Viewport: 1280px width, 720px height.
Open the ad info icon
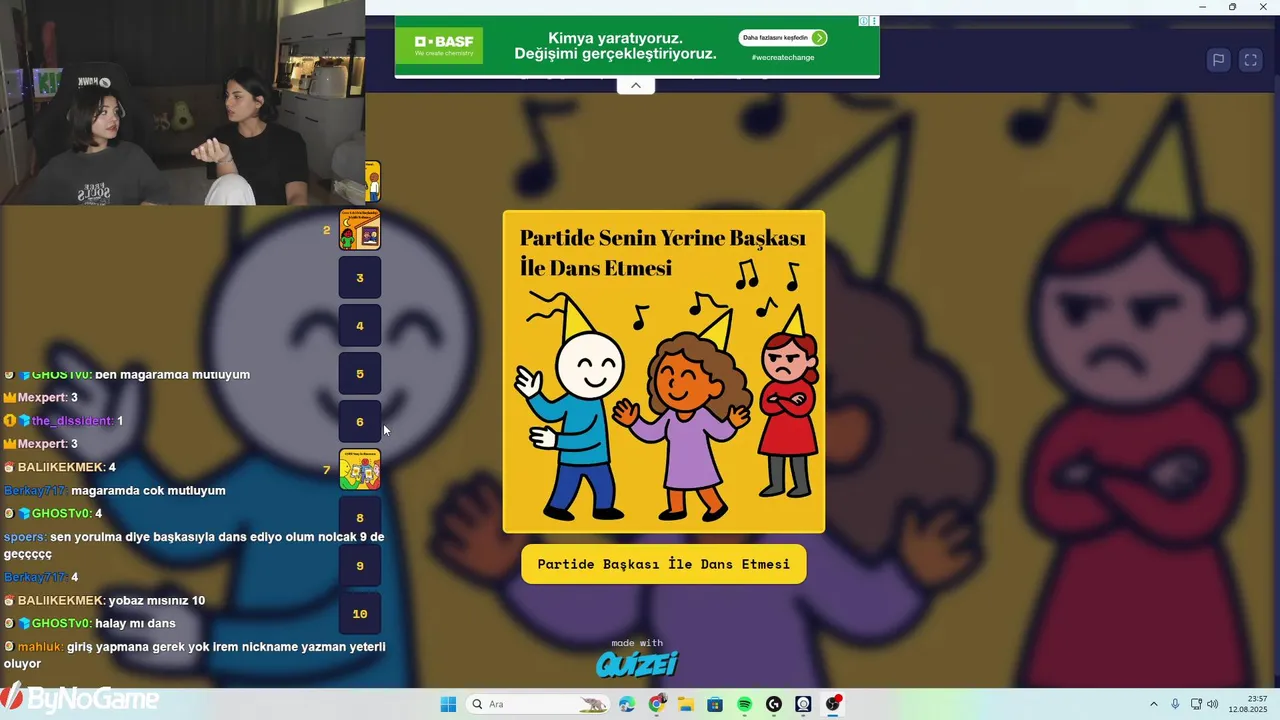(864, 21)
